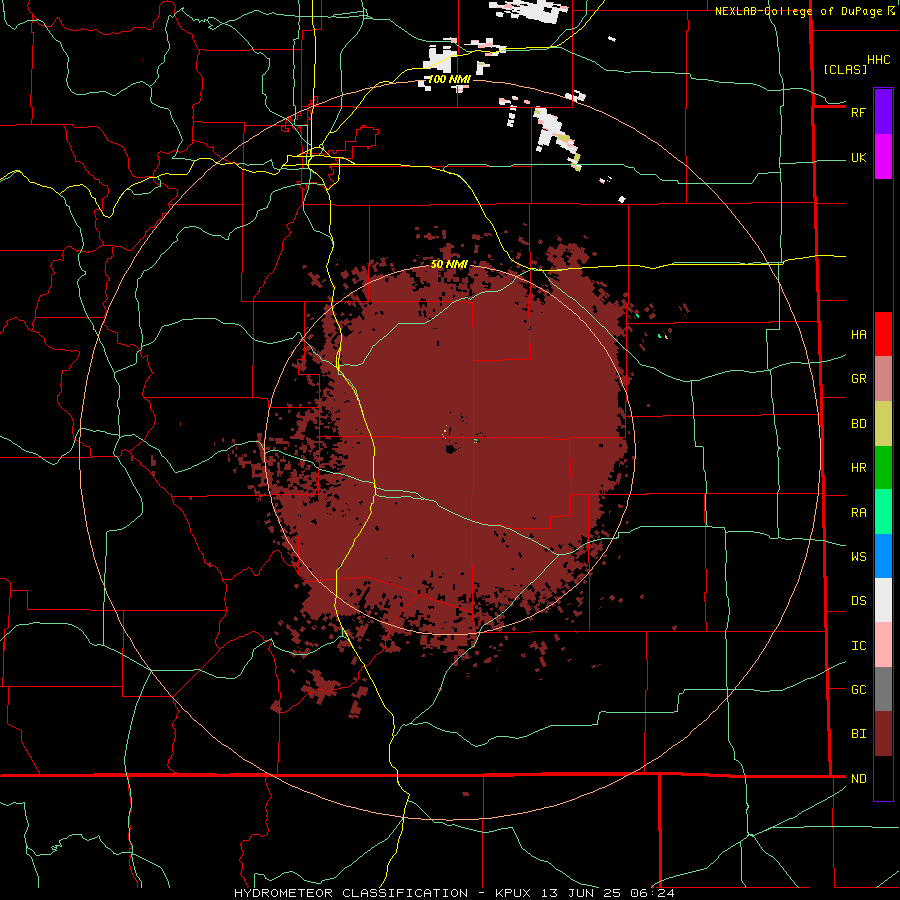
Task: Click the HA red legend swatch
Action: point(883,334)
